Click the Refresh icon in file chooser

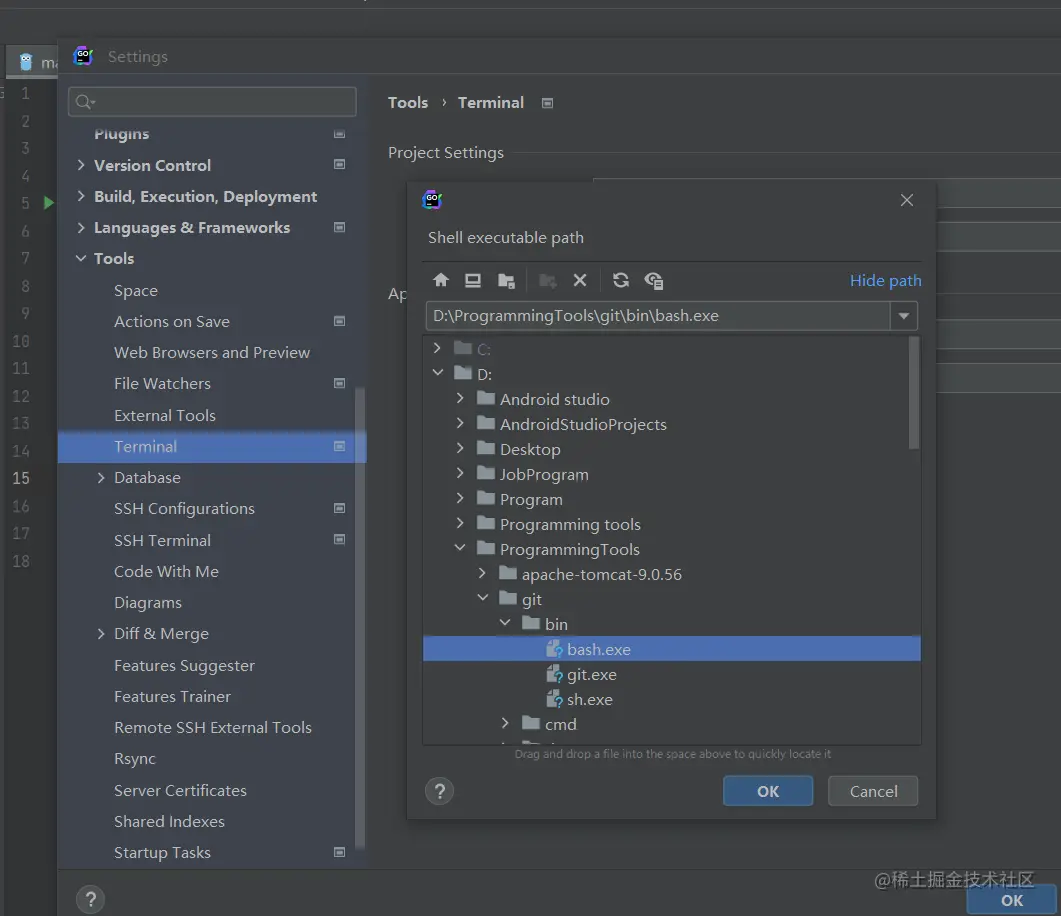click(620, 280)
